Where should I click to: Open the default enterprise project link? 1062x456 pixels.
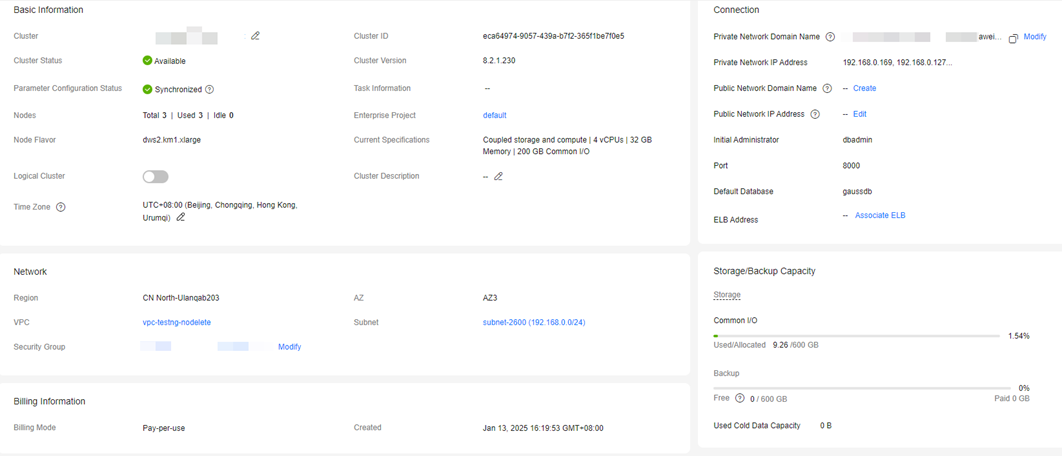click(494, 115)
